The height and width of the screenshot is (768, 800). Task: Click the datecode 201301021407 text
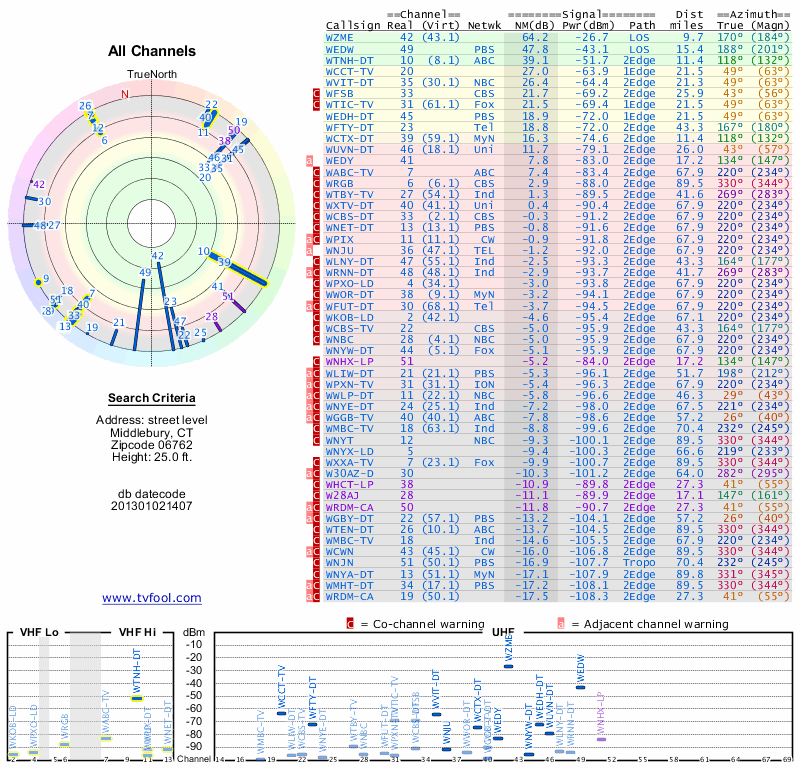(152, 506)
